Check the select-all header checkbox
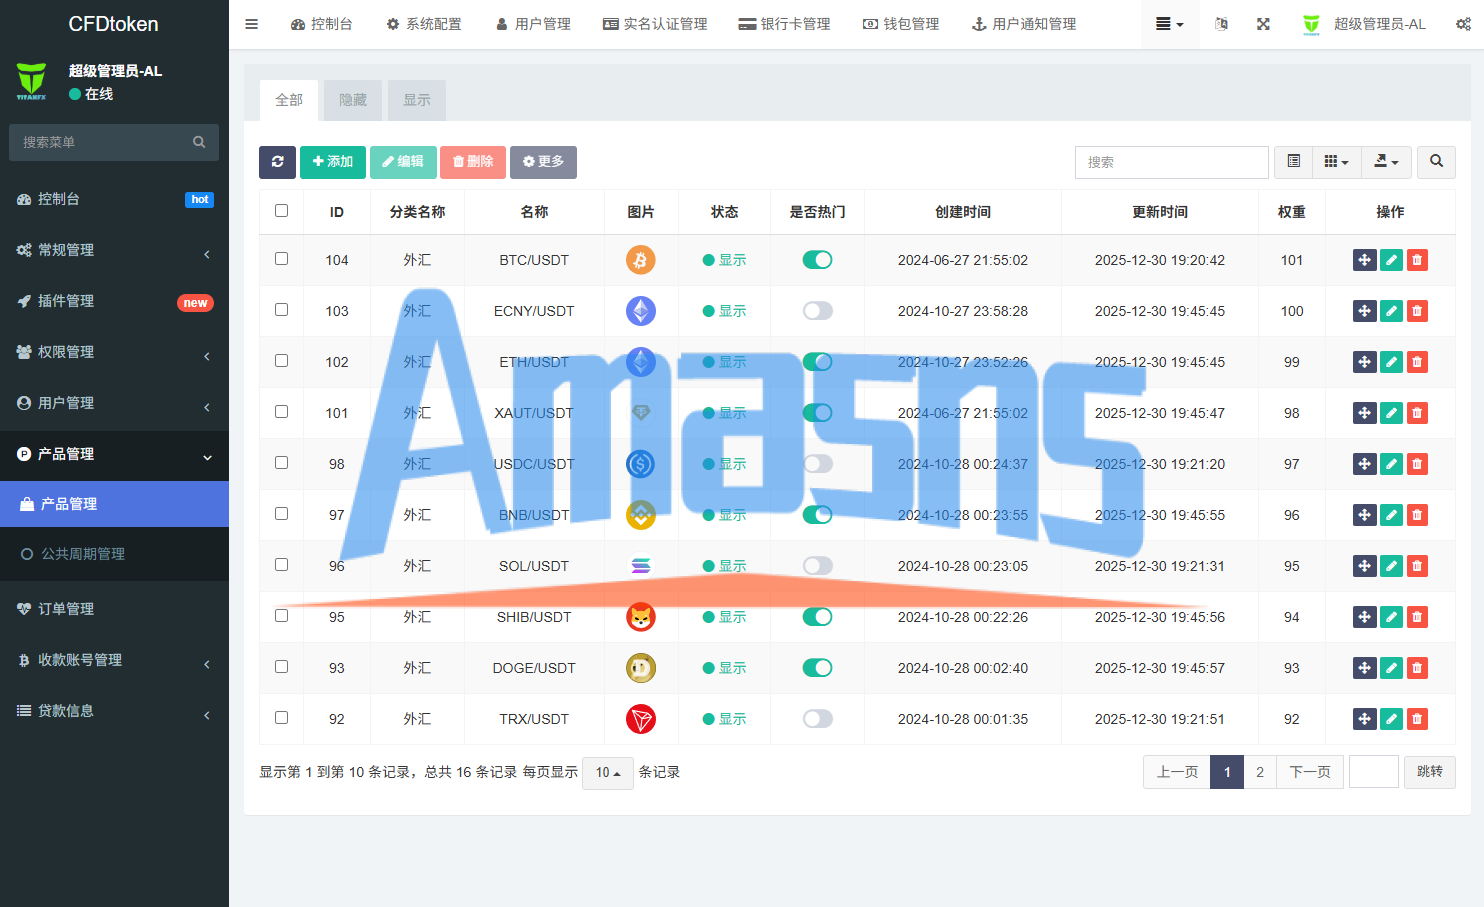 coord(281,211)
